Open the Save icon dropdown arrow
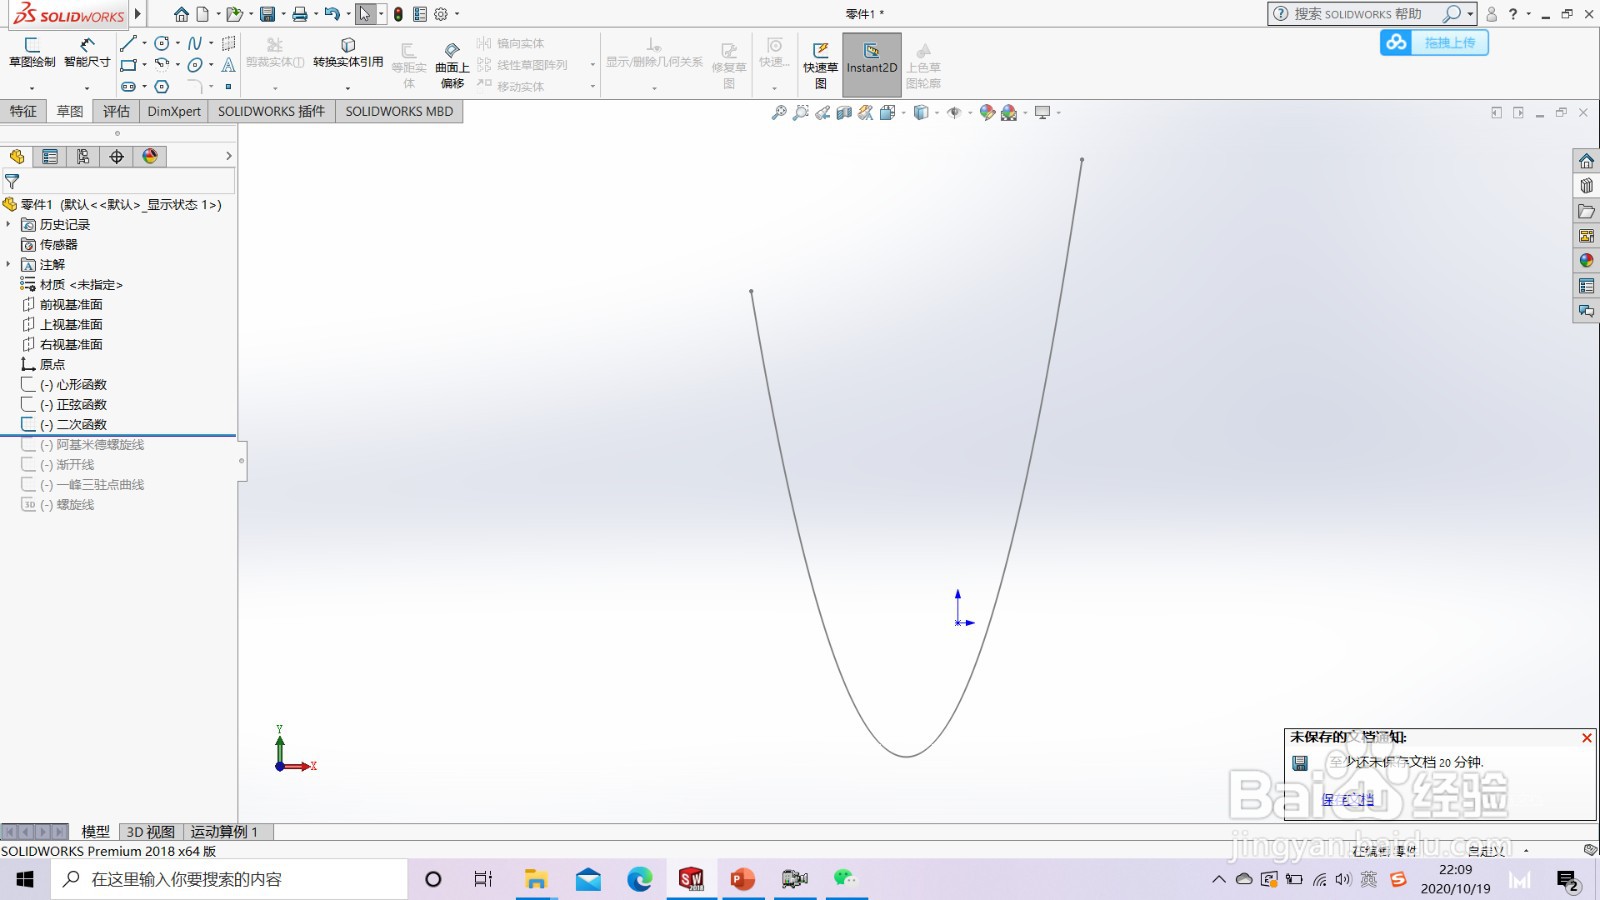Image resolution: width=1600 pixels, height=900 pixels. pos(282,14)
